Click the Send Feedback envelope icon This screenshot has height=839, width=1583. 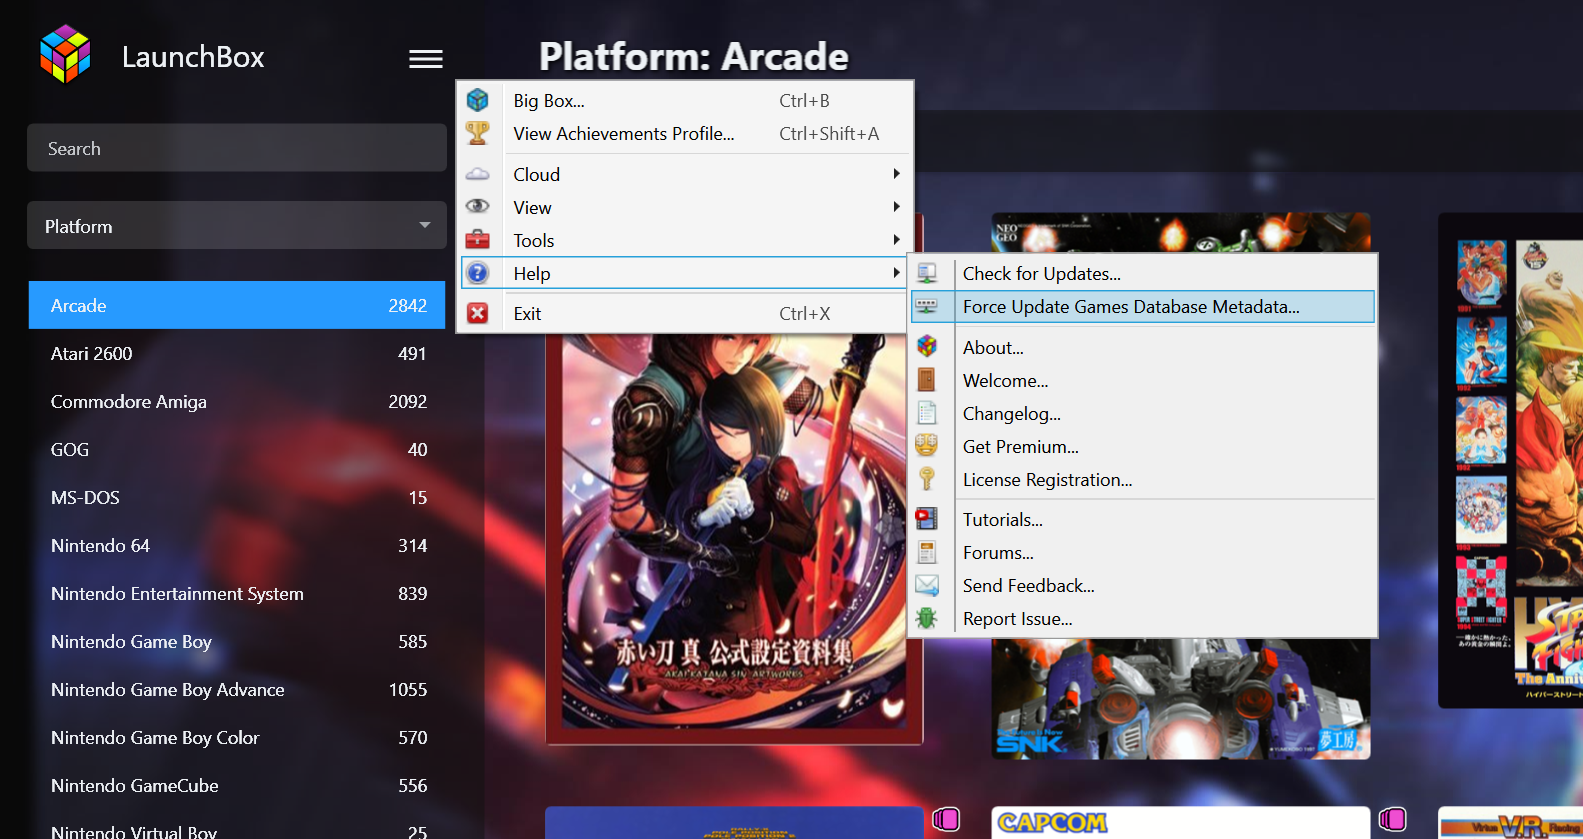(x=927, y=585)
